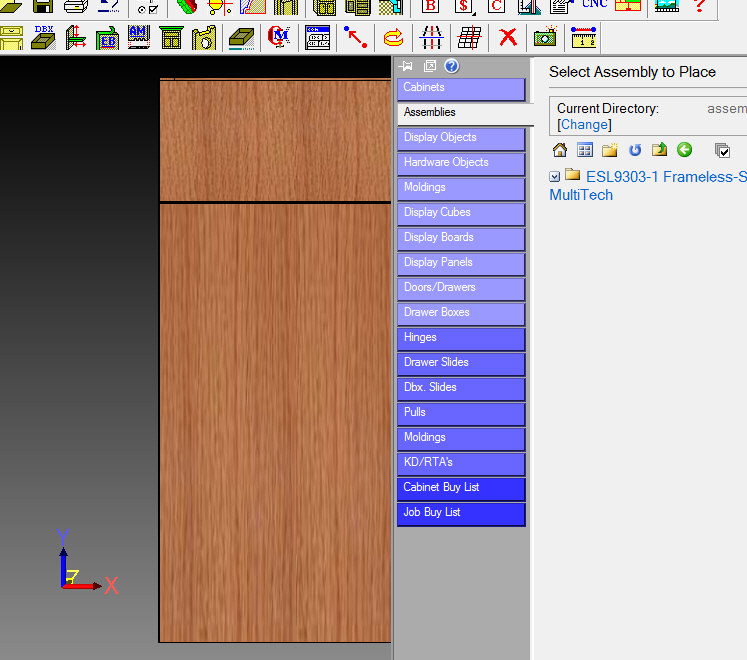The width and height of the screenshot is (747, 660).
Task: Click the new folder icon
Action: tap(609, 150)
